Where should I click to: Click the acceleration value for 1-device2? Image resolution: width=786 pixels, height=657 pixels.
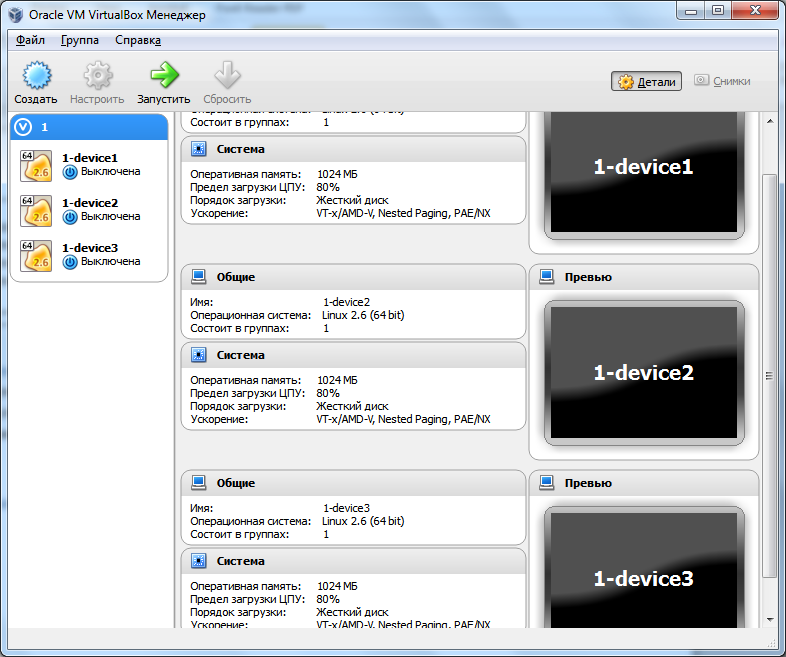(404, 419)
